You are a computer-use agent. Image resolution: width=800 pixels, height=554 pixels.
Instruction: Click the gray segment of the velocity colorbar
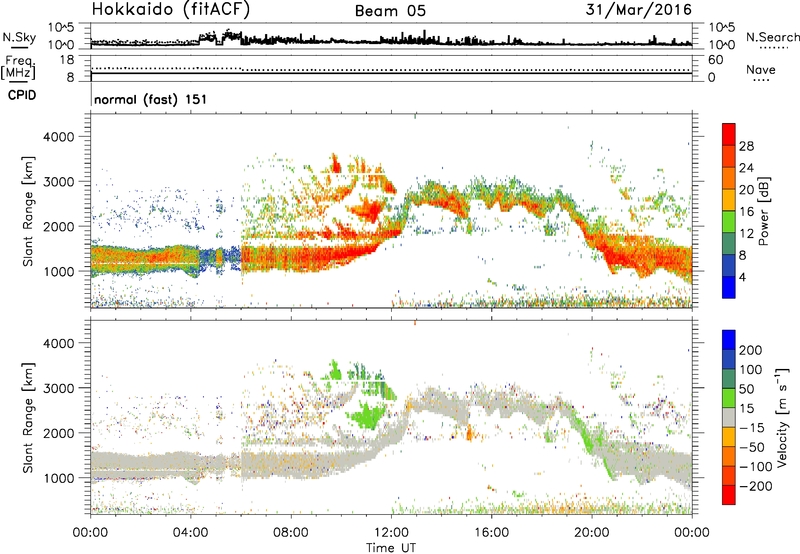729,418
